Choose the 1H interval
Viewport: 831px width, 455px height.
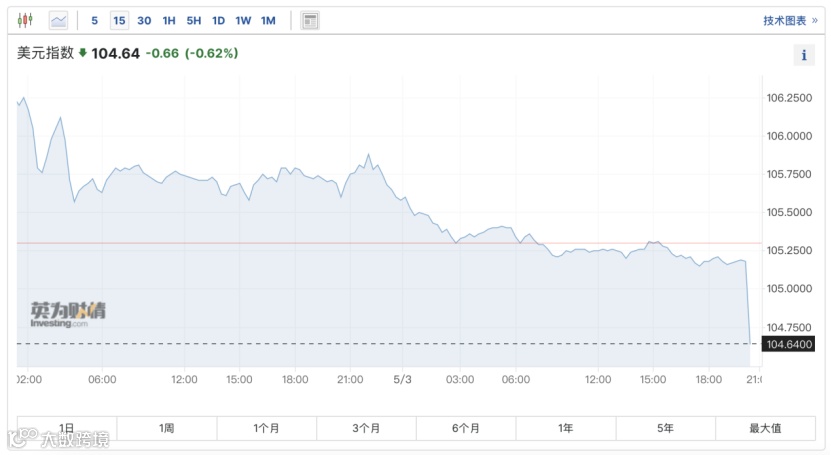point(169,21)
